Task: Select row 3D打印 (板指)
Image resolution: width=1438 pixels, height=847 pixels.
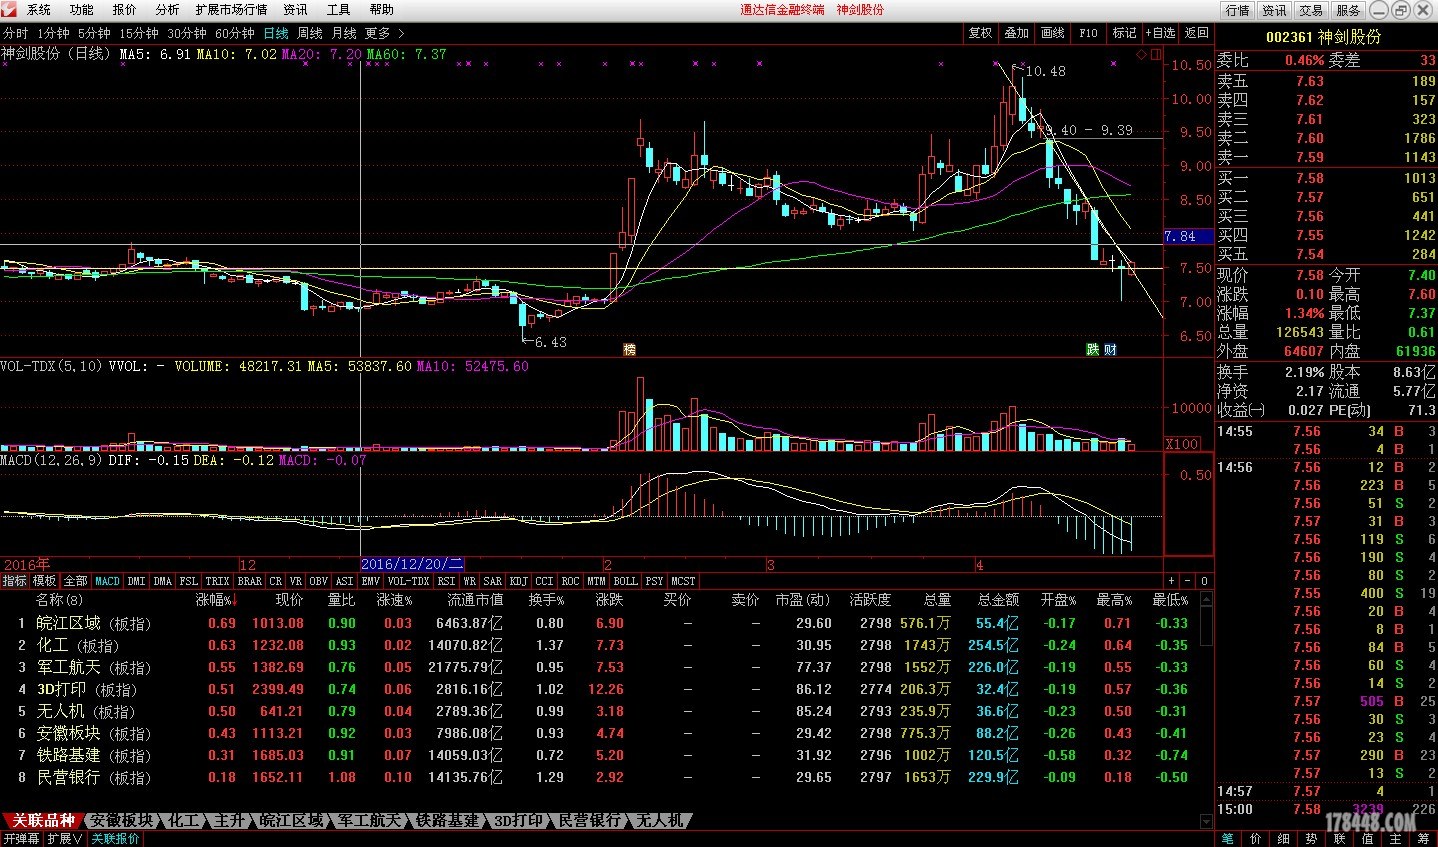Action: (600, 689)
